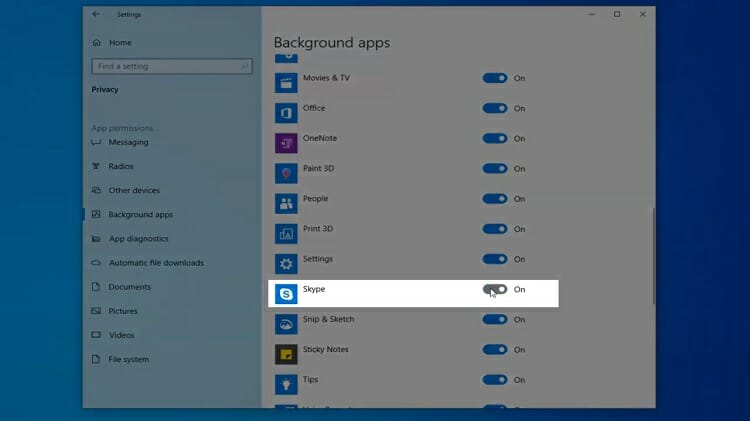Click the OneNote app icon

[x=286, y=143]
